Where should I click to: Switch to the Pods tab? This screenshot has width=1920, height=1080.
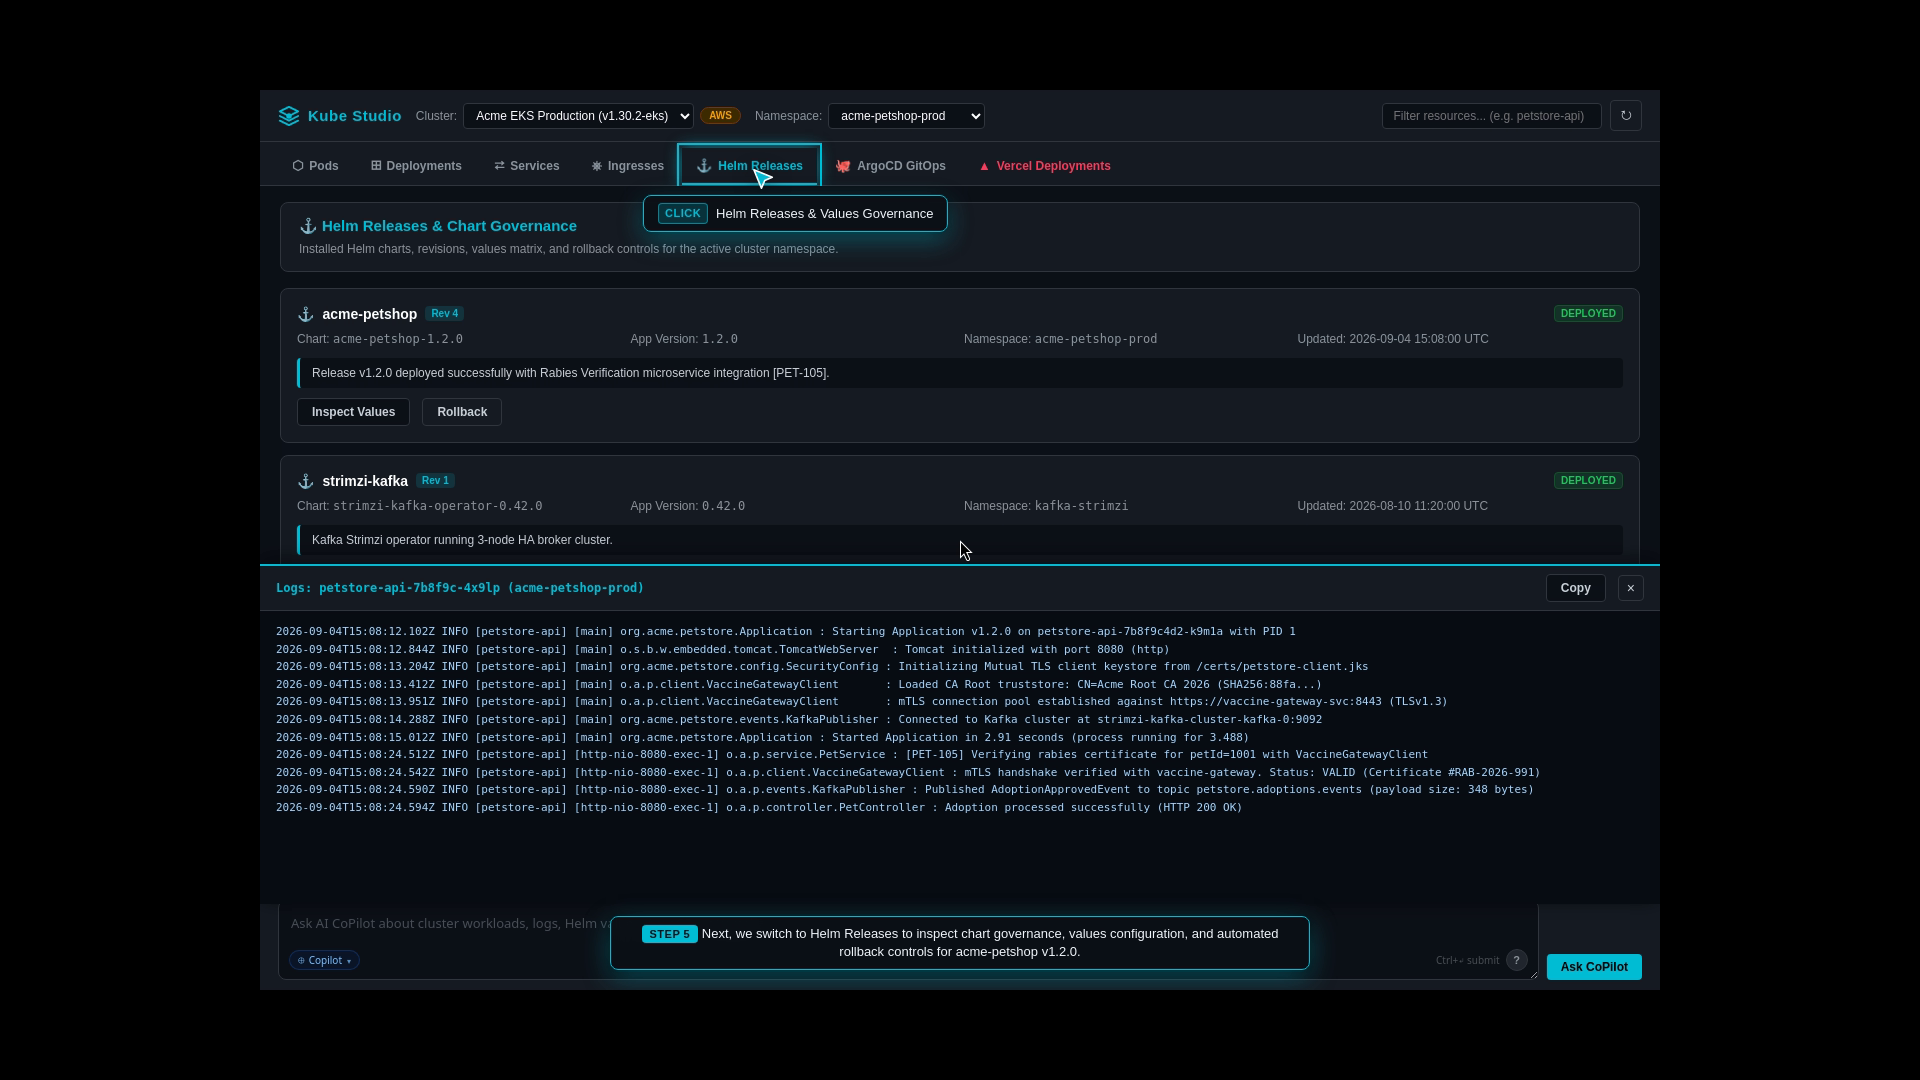click(315, 166)
